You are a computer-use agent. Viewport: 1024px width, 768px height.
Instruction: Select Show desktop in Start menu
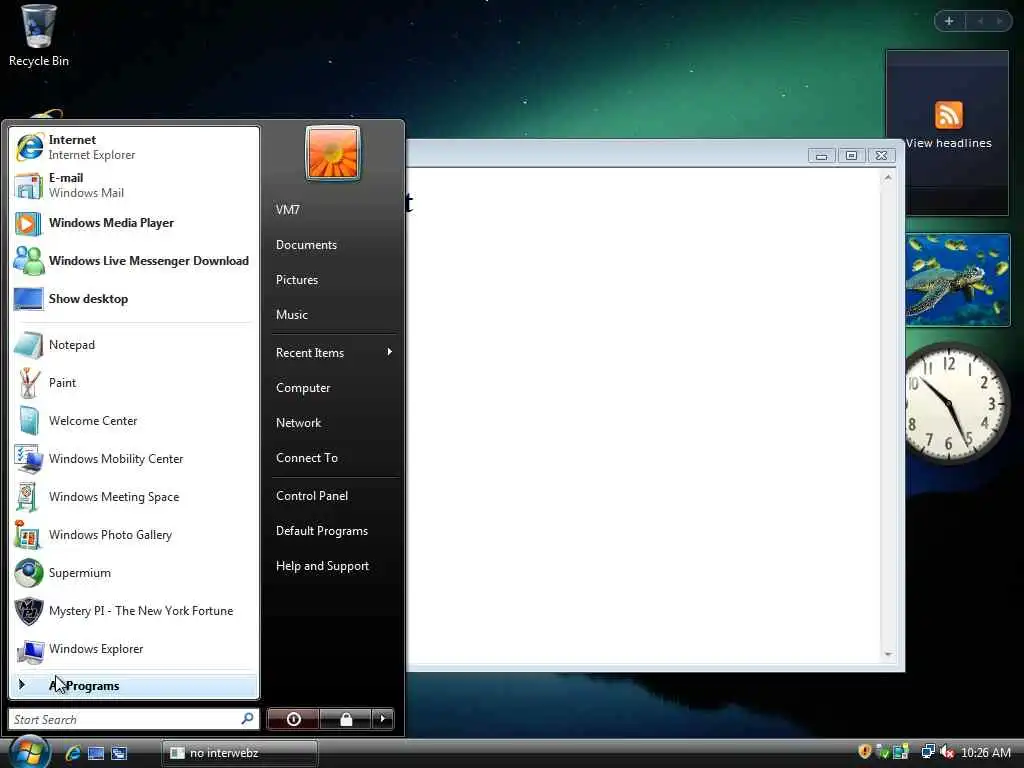point(134,298)
